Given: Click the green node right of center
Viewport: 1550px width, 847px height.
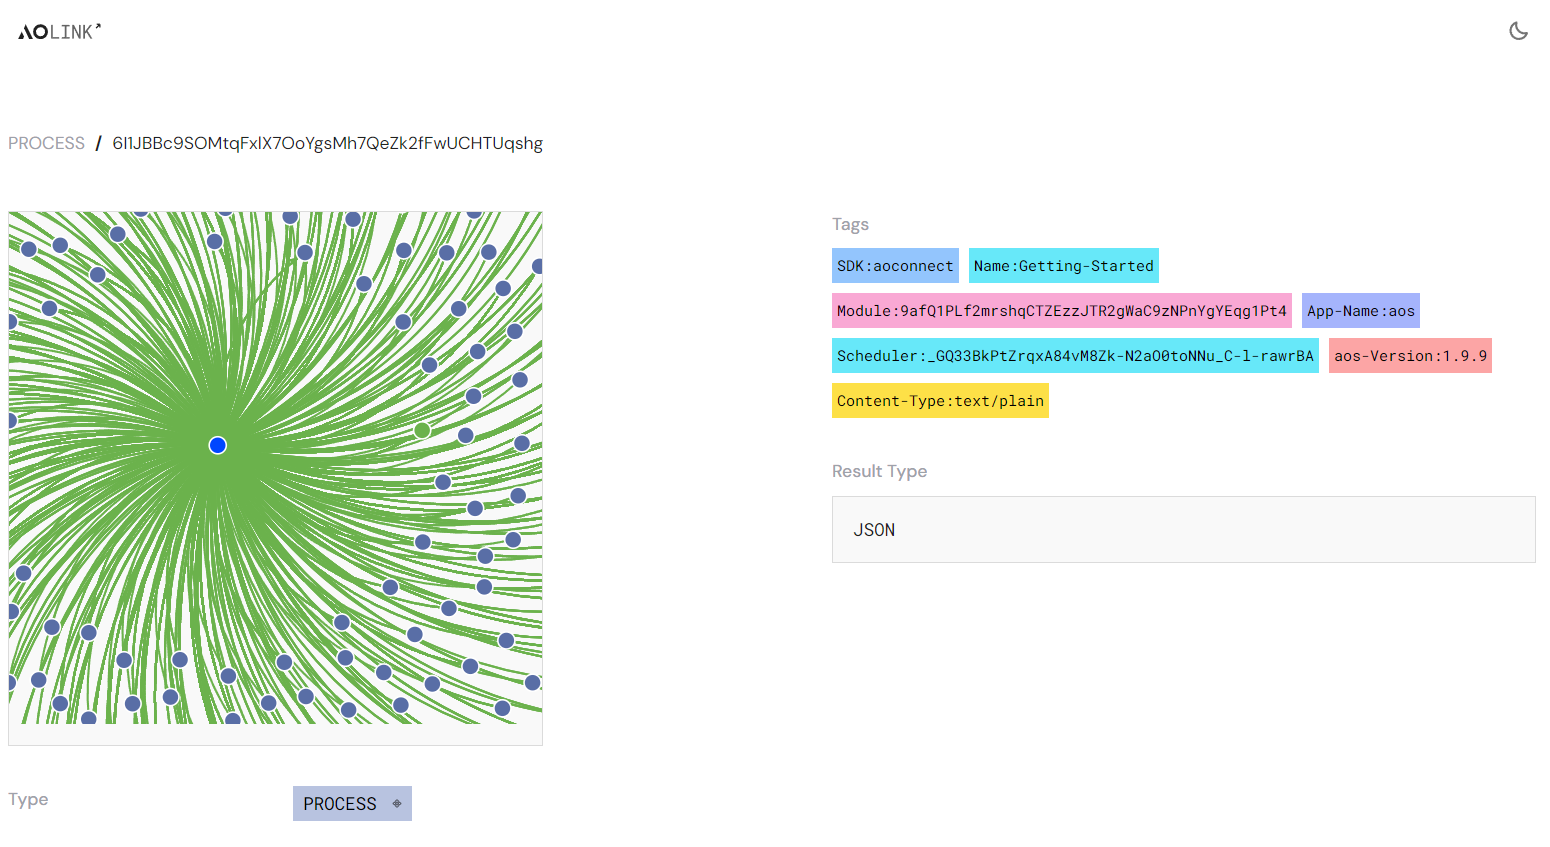Looking at the screenshot, I should [x=424, y=430].
